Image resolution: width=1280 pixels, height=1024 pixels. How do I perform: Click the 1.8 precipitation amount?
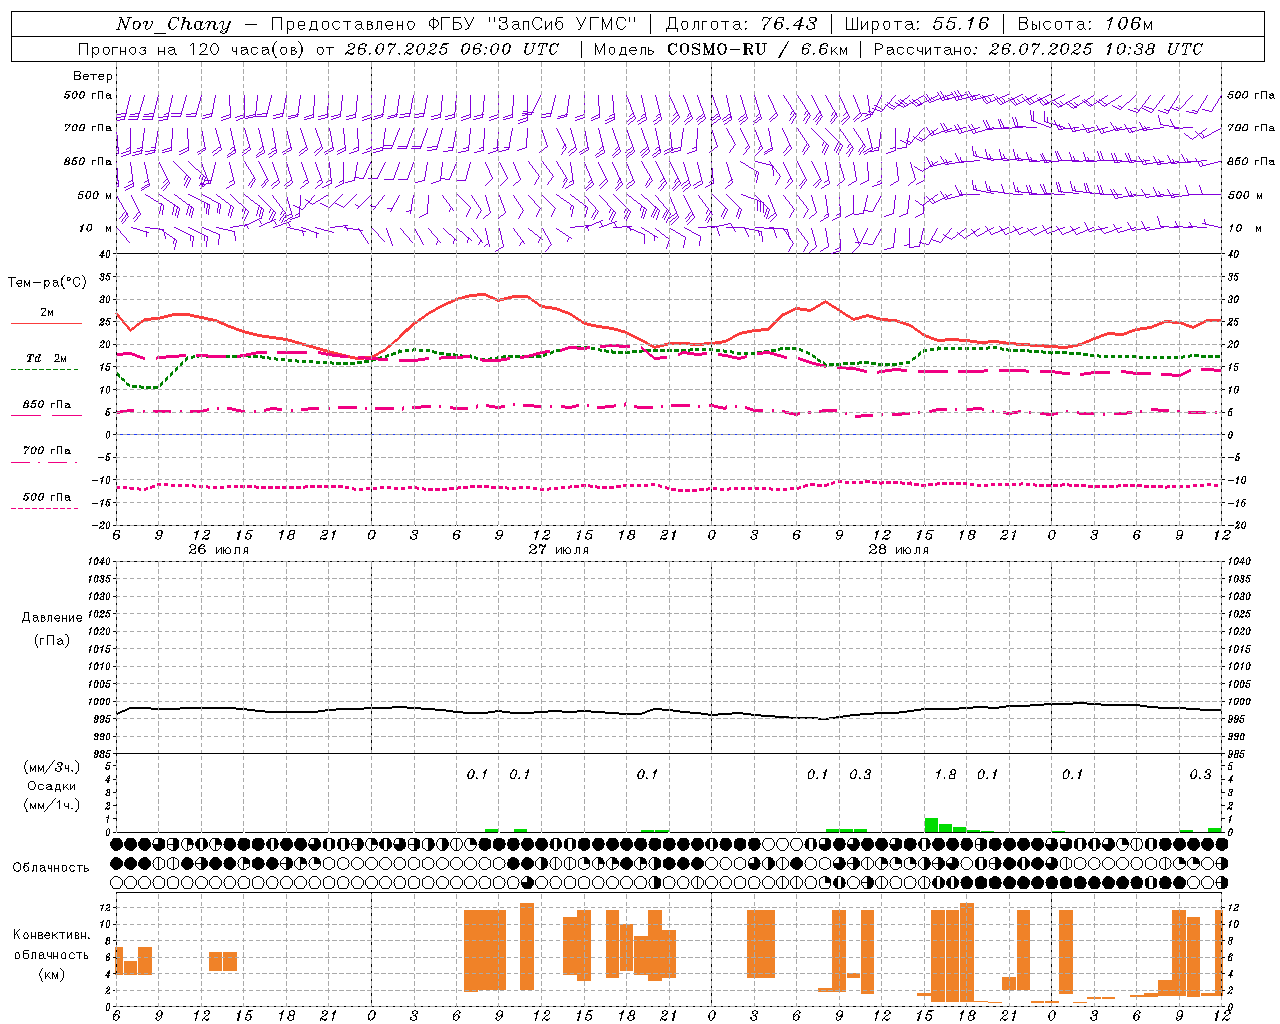[x=945, y=775]
